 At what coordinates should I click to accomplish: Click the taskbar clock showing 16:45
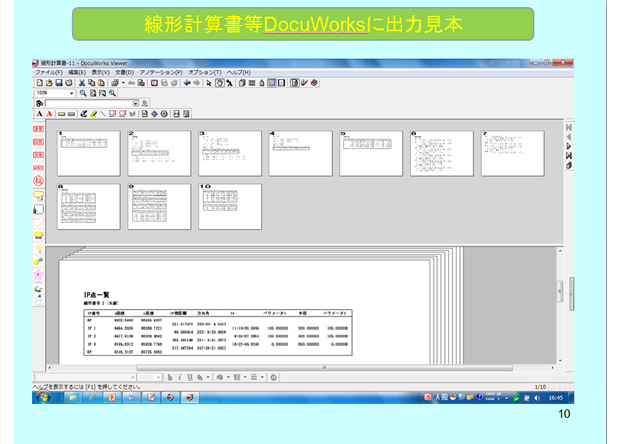[556, 398]
